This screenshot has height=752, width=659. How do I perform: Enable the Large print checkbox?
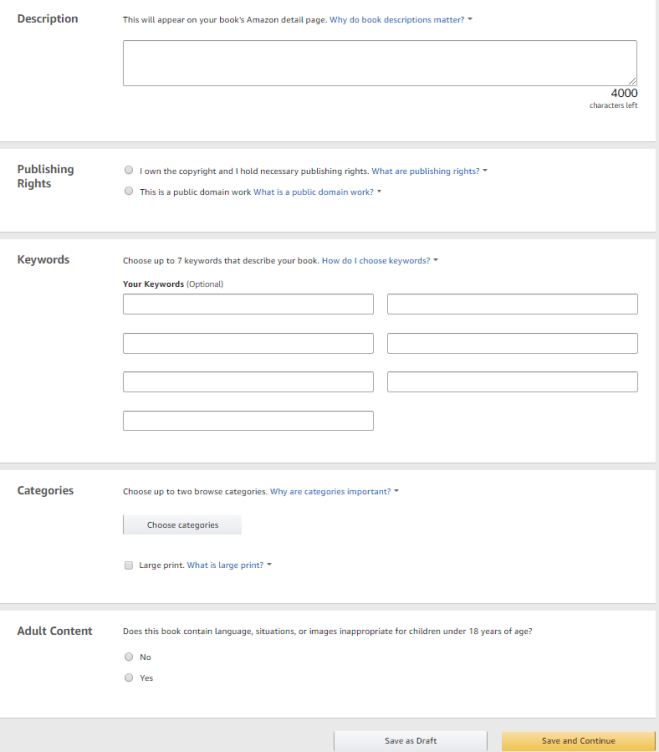pyautogui.click(x=129, y=565)
